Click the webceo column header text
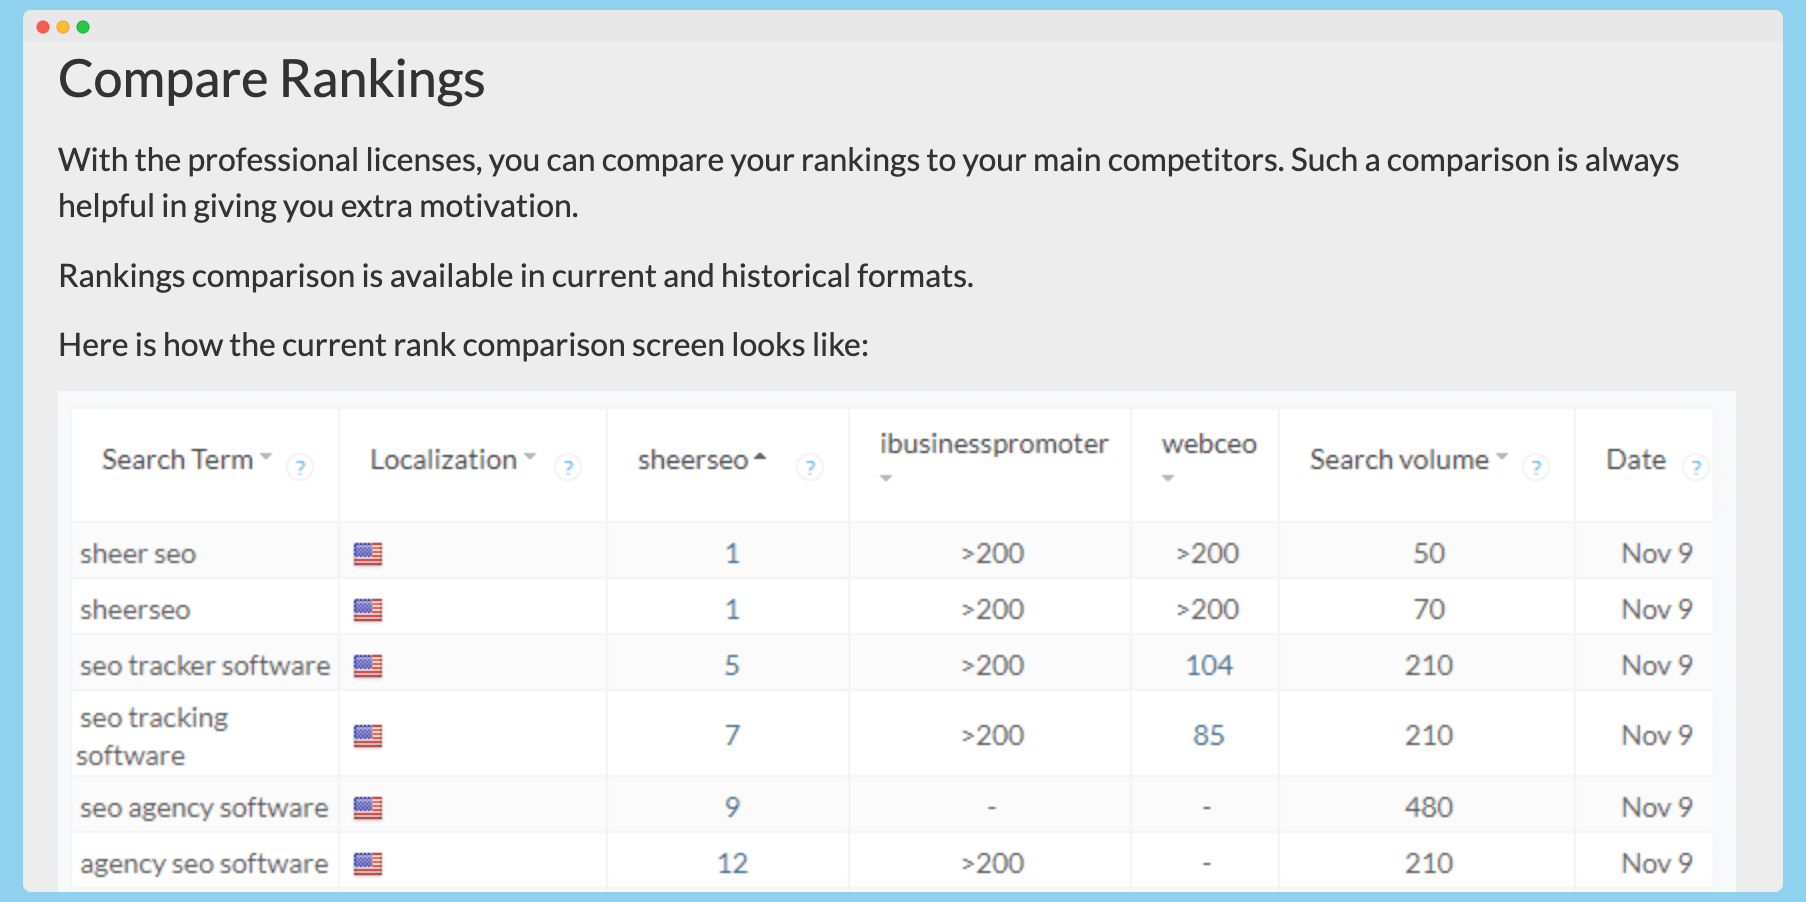This screenshot has height=902, width=1806. click(x=1209, y=444)
